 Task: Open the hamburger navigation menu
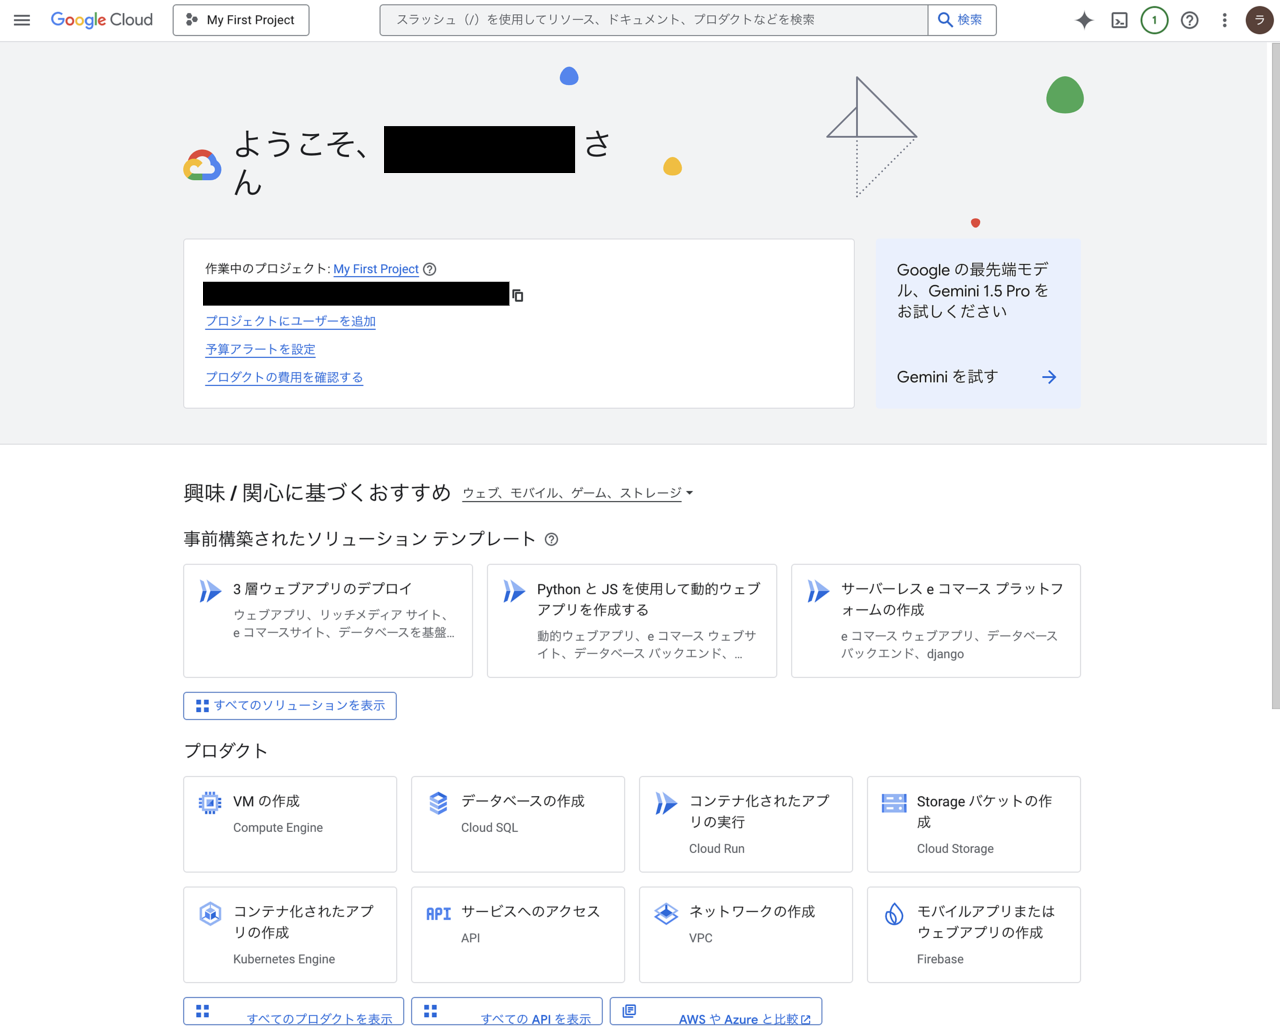[x=22, y=20]
